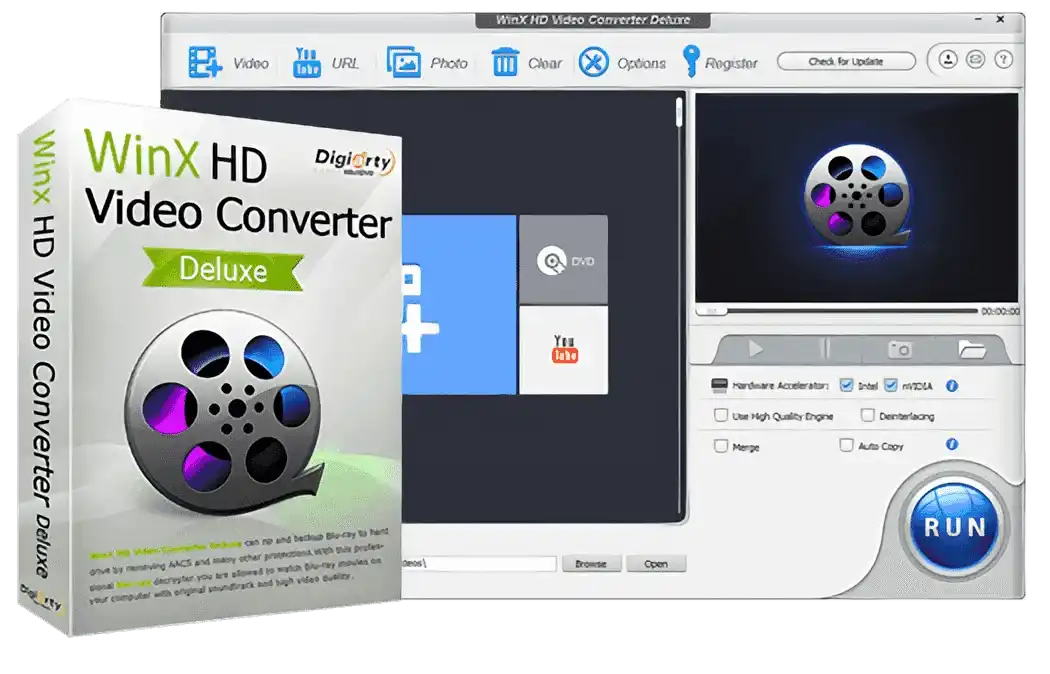Click the Photo toolbar label
Viewport: 1050px width, 674px height.
click(x=449, y=63)
